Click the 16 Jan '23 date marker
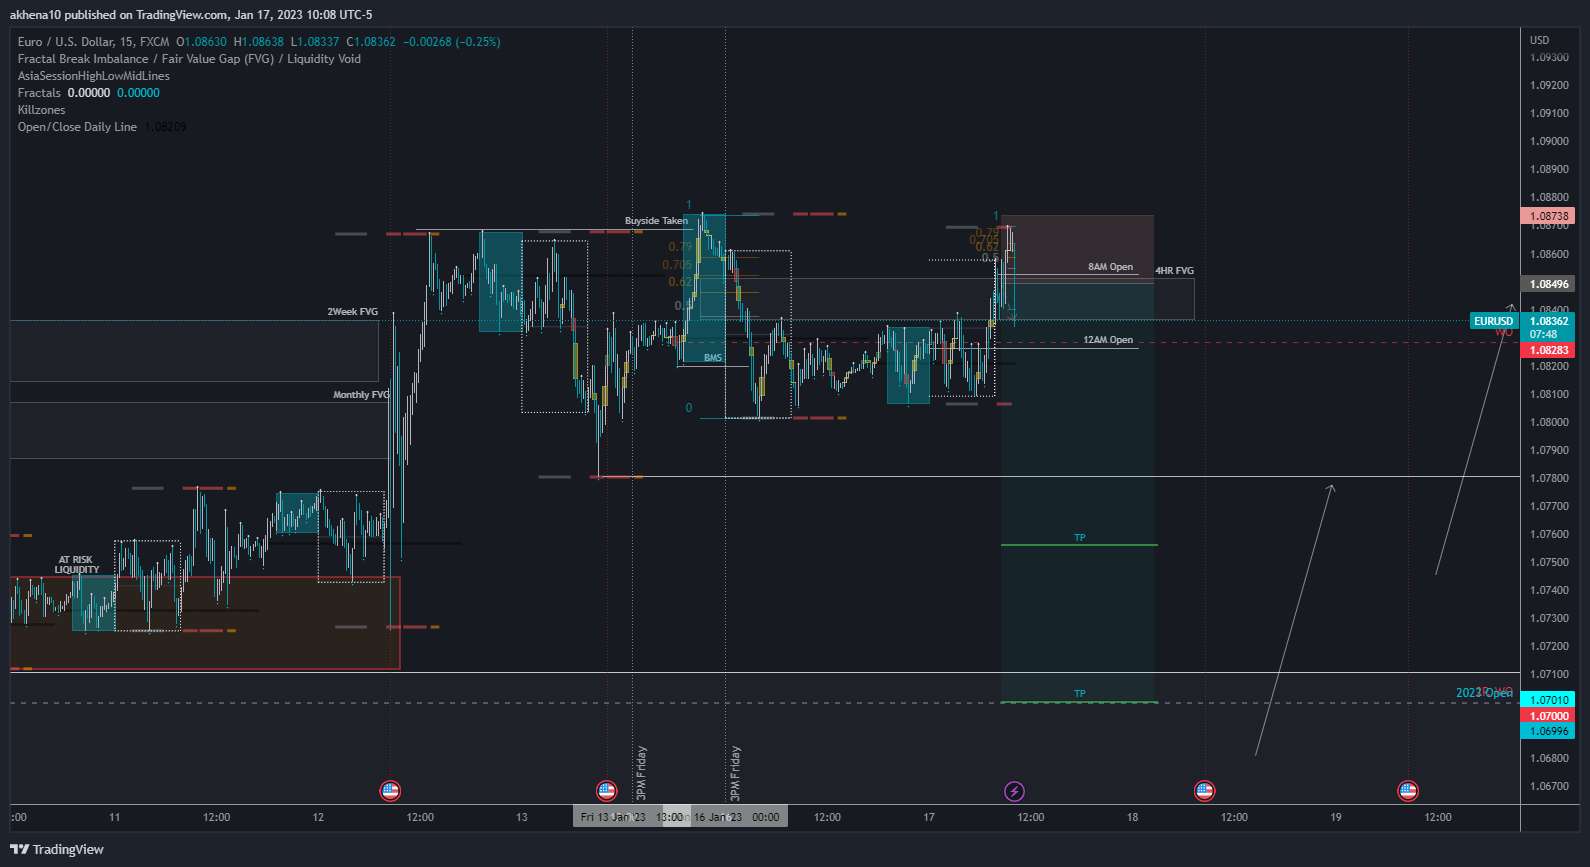This screenshot has height=867, width=1590. [718, 817]
